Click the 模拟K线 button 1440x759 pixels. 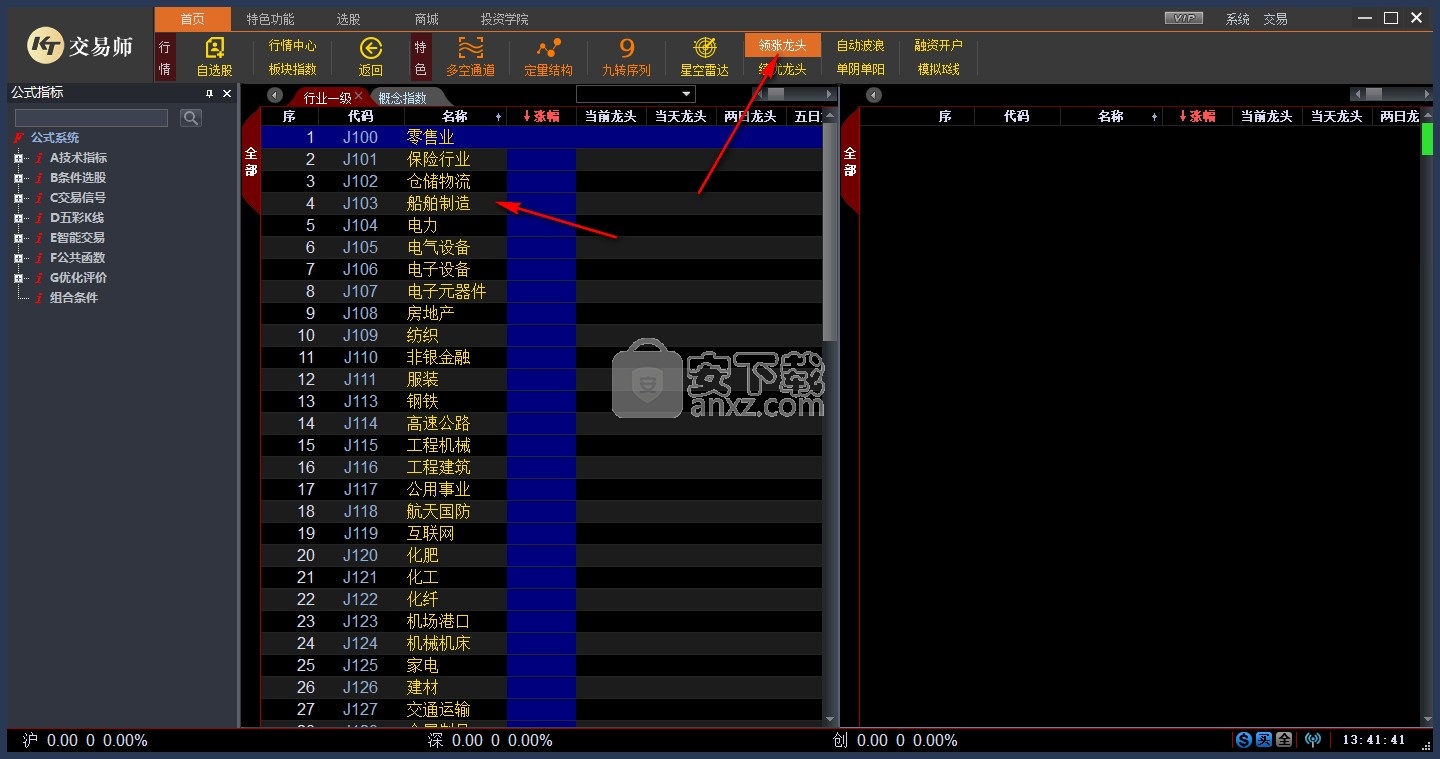pos(939,69)
